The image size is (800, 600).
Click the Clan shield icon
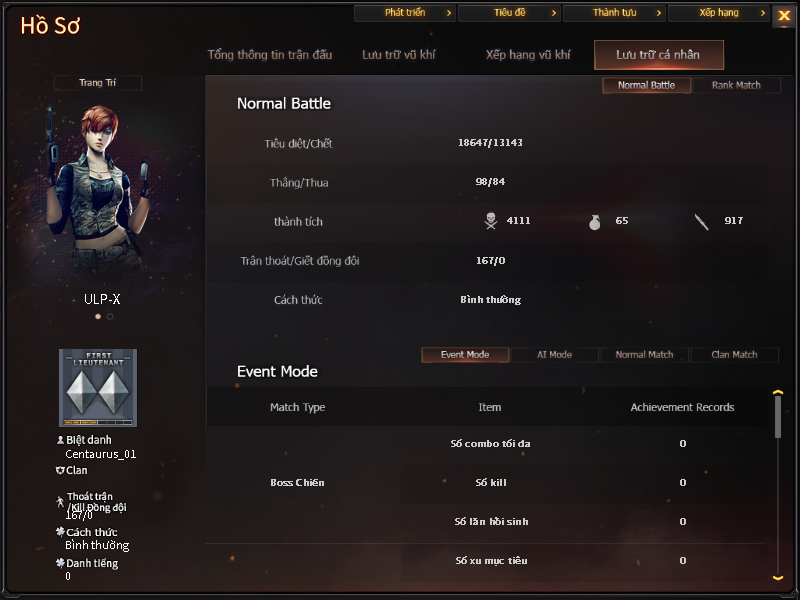[60, 470]
